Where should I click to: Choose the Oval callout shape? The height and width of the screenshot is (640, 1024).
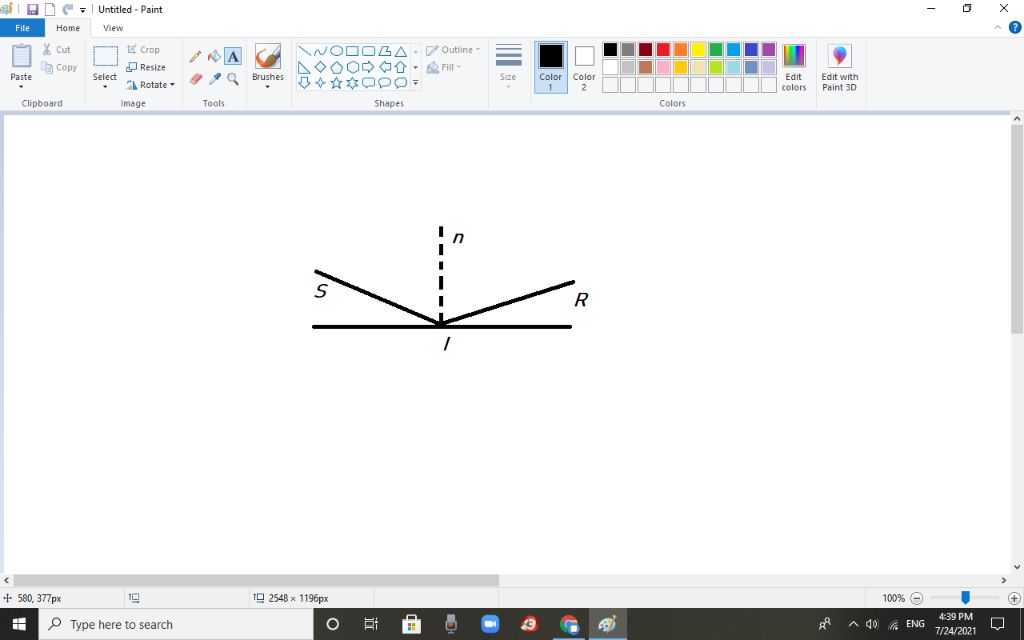point(385,83)
